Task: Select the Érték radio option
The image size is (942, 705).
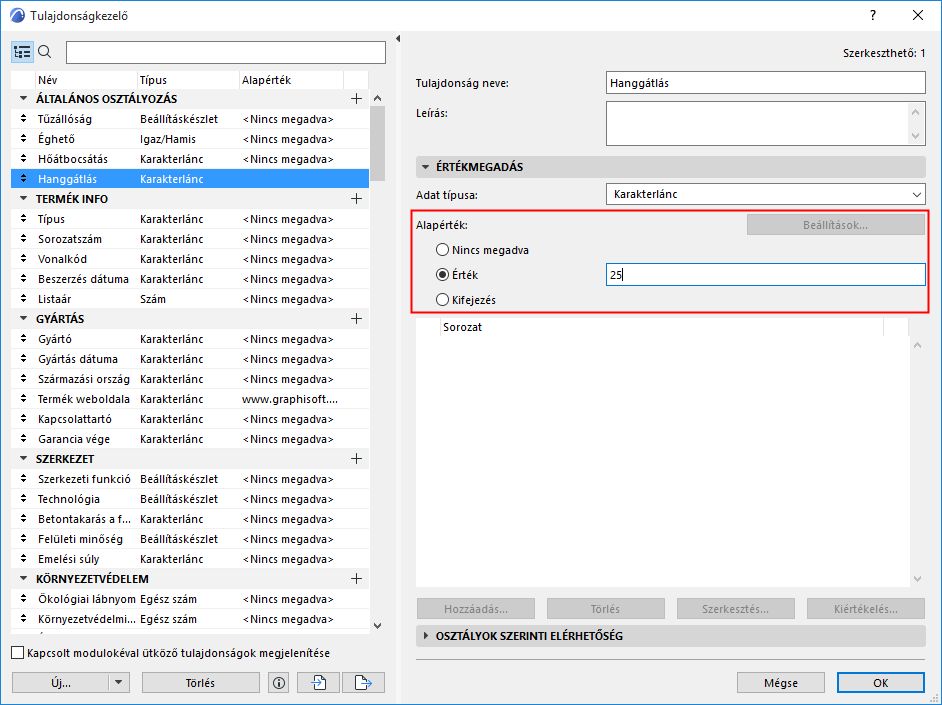Action: pos(442,274)
